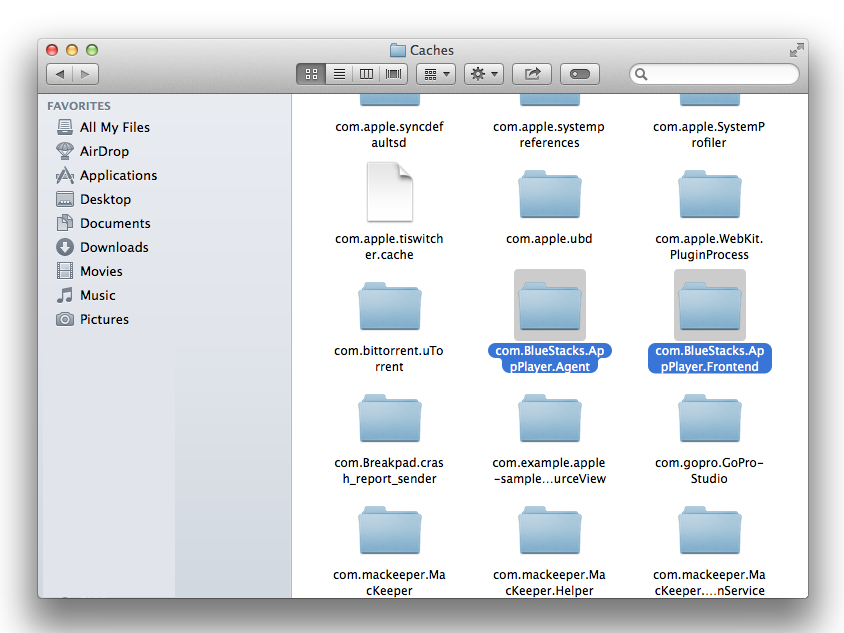844x633 pixels.
Task: Click the com.bittorrent.uTorrent name label
Action: (389, 358)
